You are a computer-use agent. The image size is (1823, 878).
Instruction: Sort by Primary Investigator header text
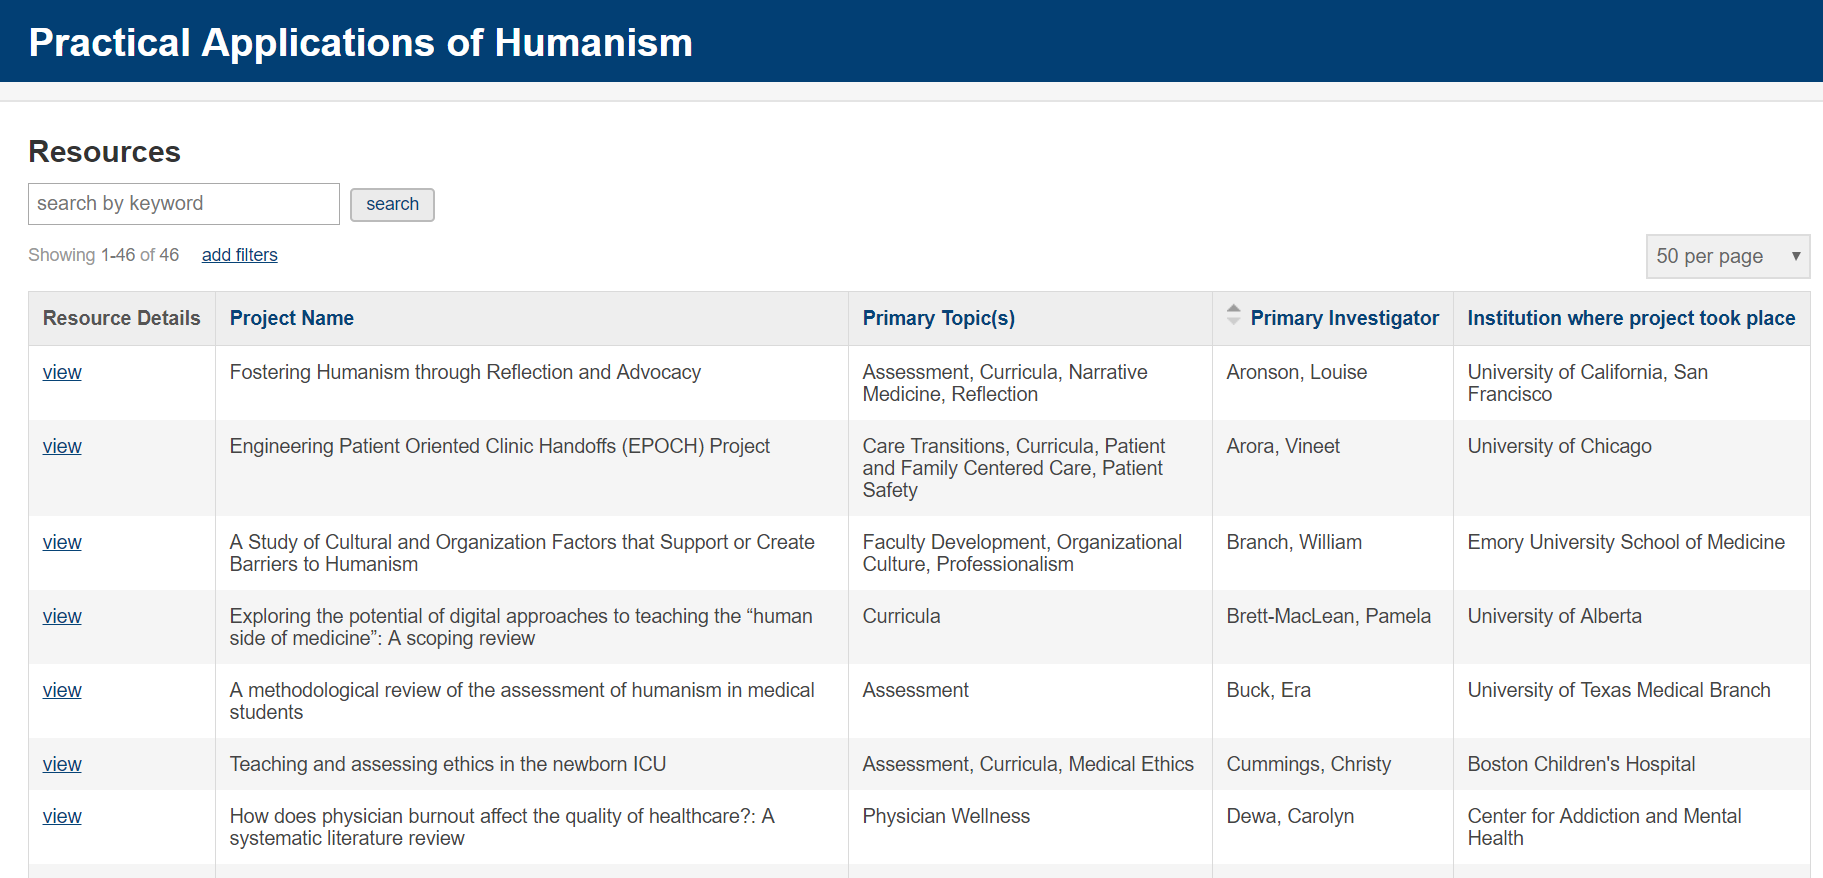point(1344,318)
